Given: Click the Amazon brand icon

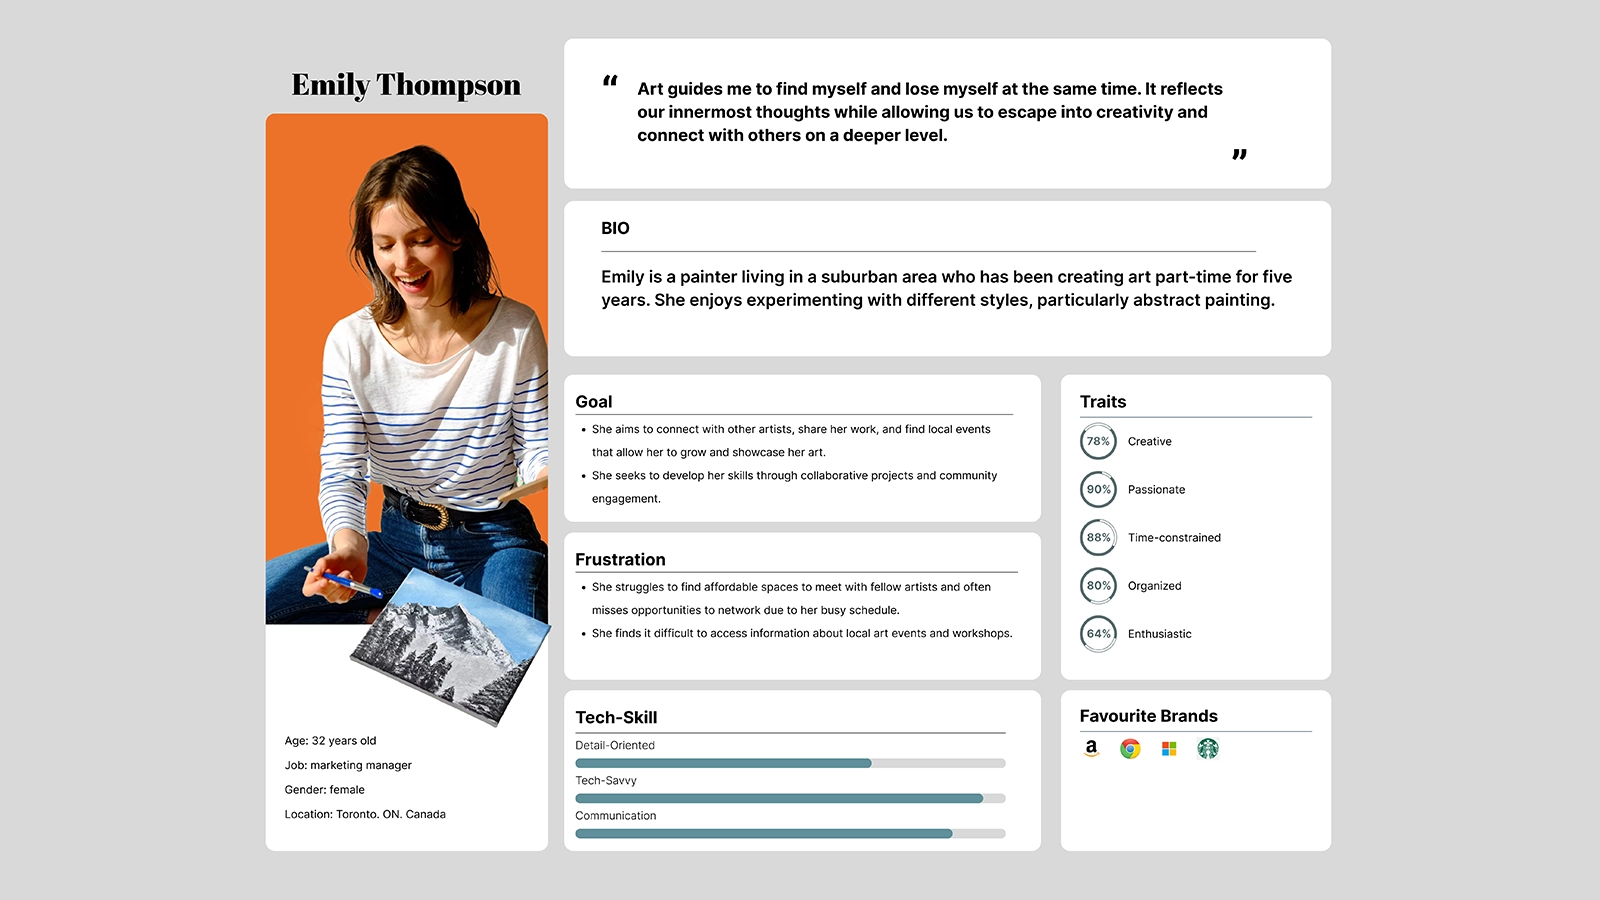Looking at the screenshot, I should (x=1091, y=748).
